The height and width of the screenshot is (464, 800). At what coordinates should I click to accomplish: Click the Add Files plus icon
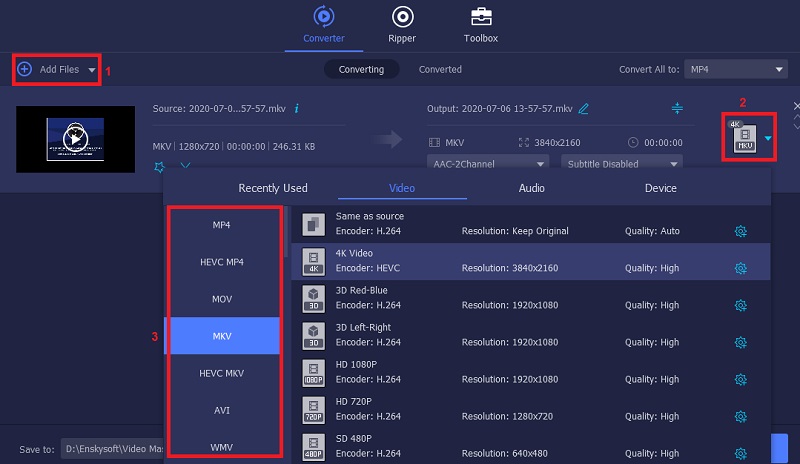tap(24, 69)
